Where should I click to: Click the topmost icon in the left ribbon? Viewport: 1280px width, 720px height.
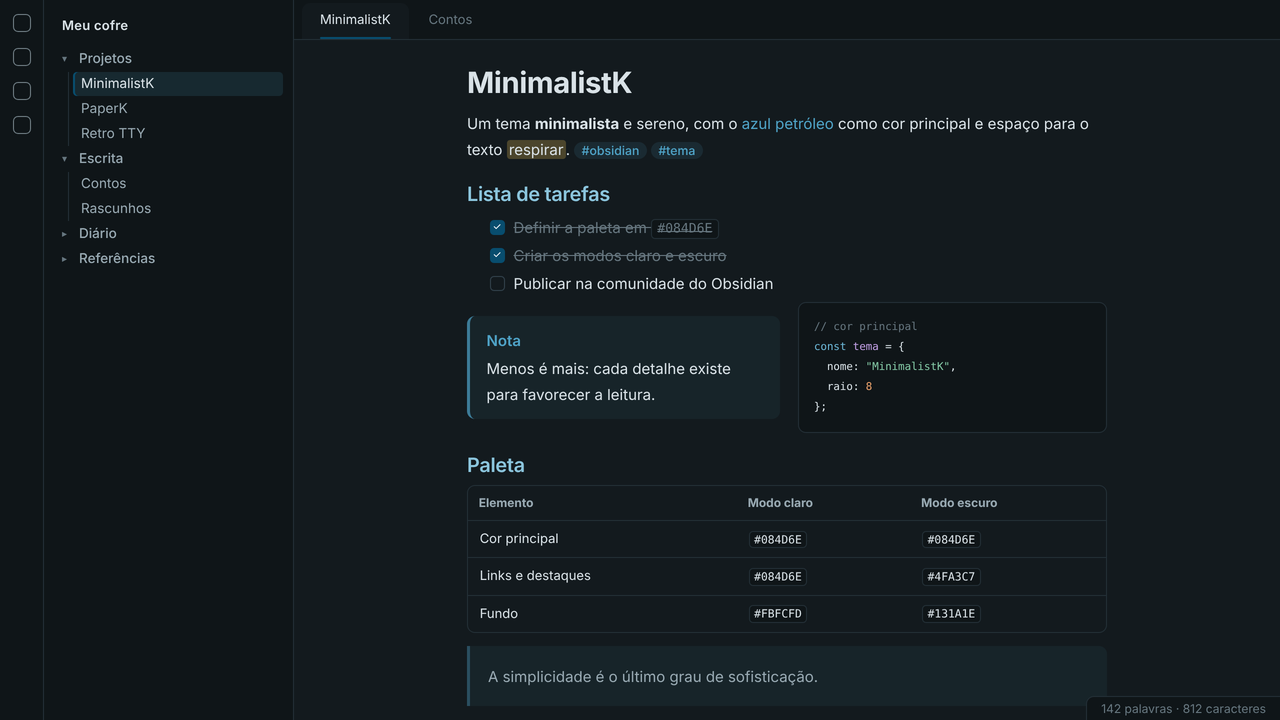point(22,23)
